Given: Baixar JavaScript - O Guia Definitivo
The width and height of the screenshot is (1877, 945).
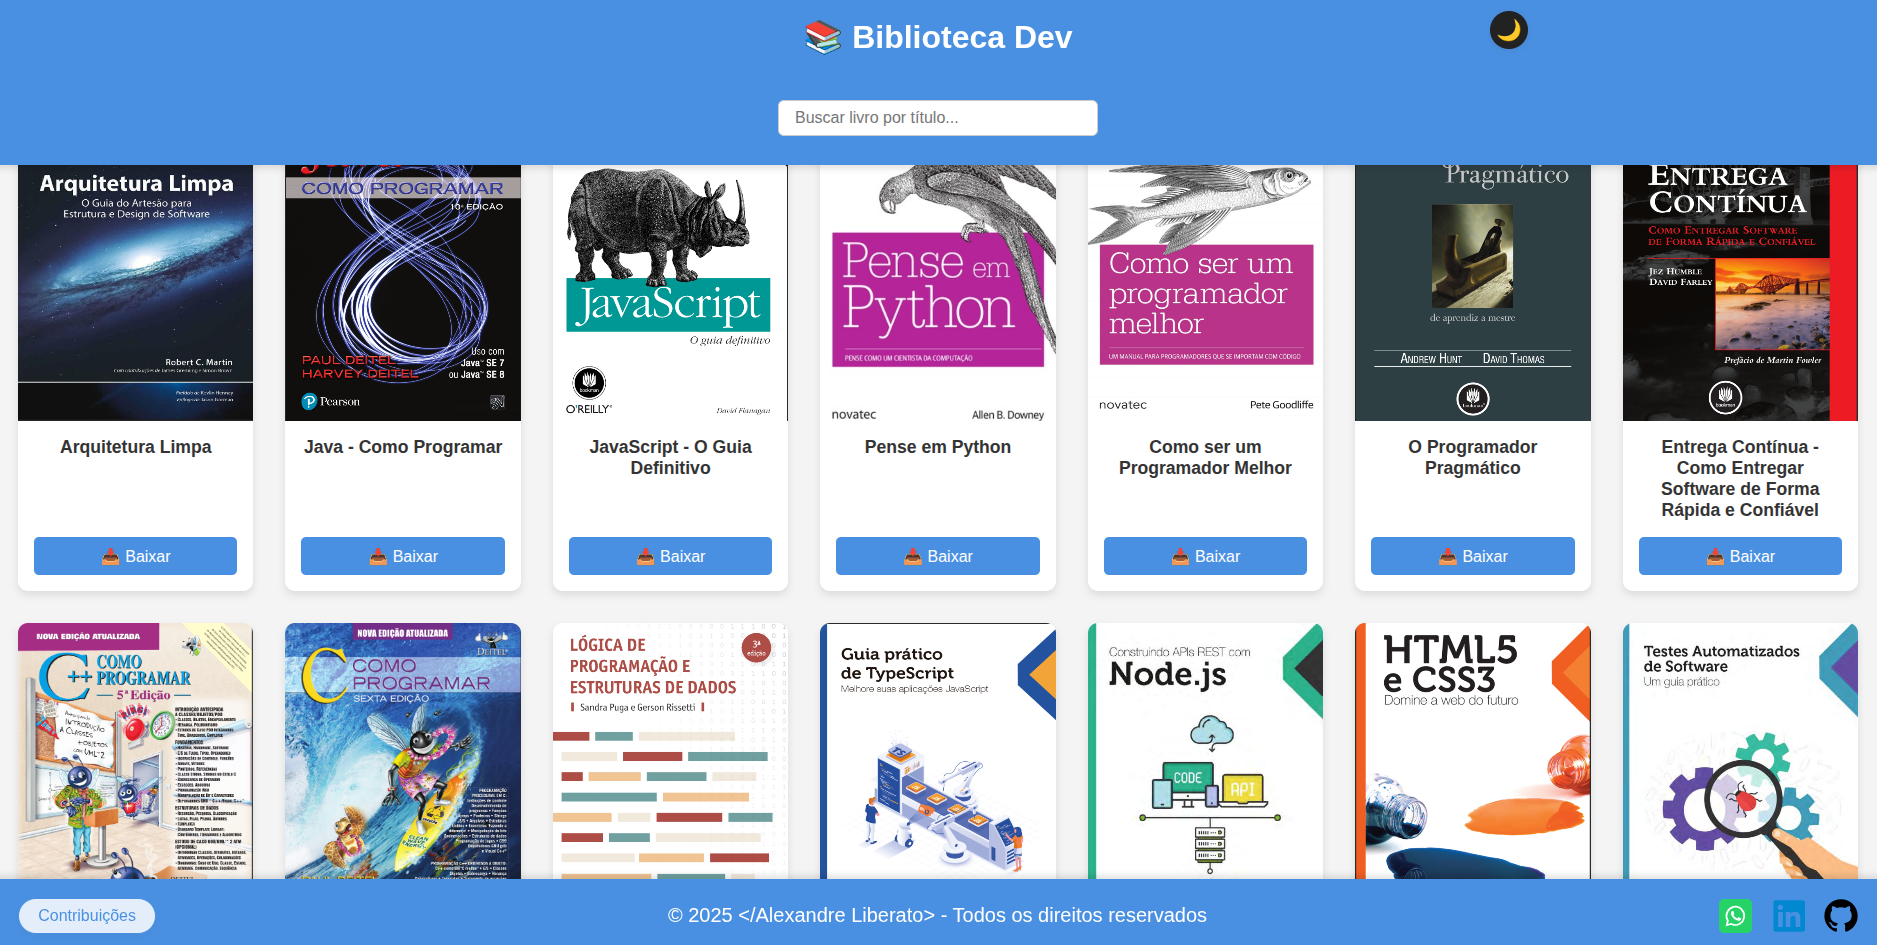Looking at the screenshot, I should [670, 556].
